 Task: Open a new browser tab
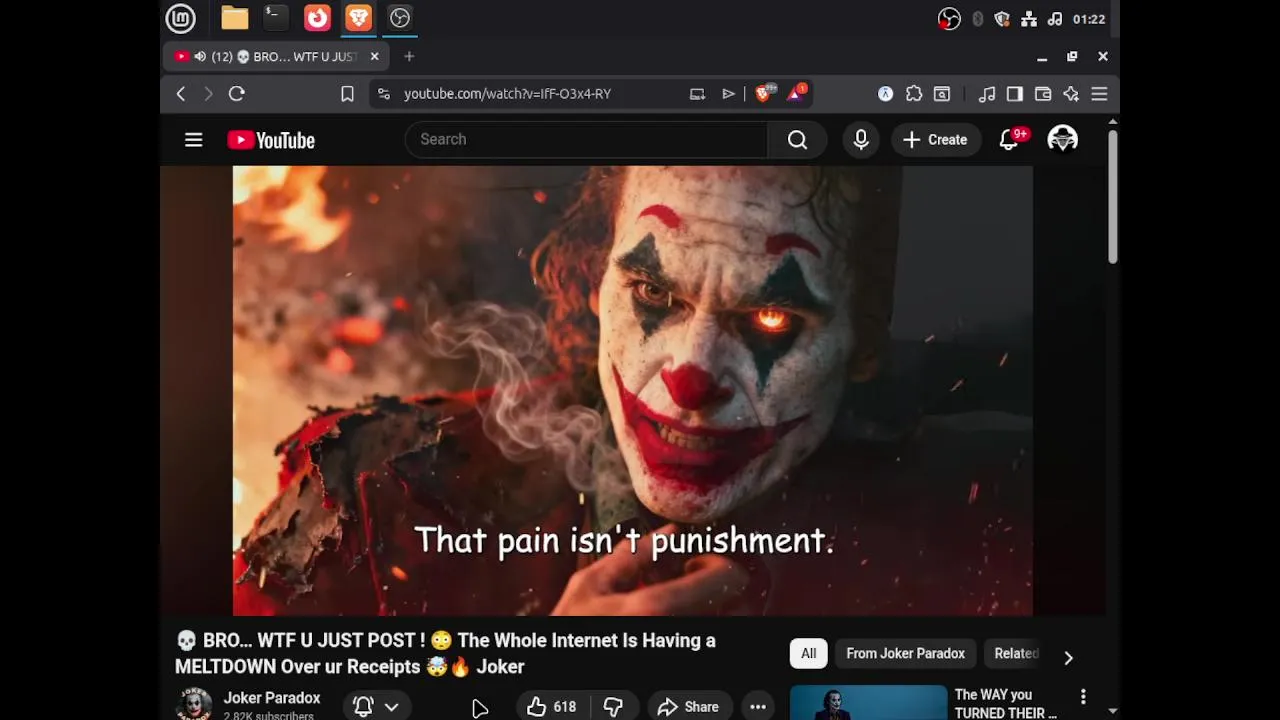[x=409, y=57]
